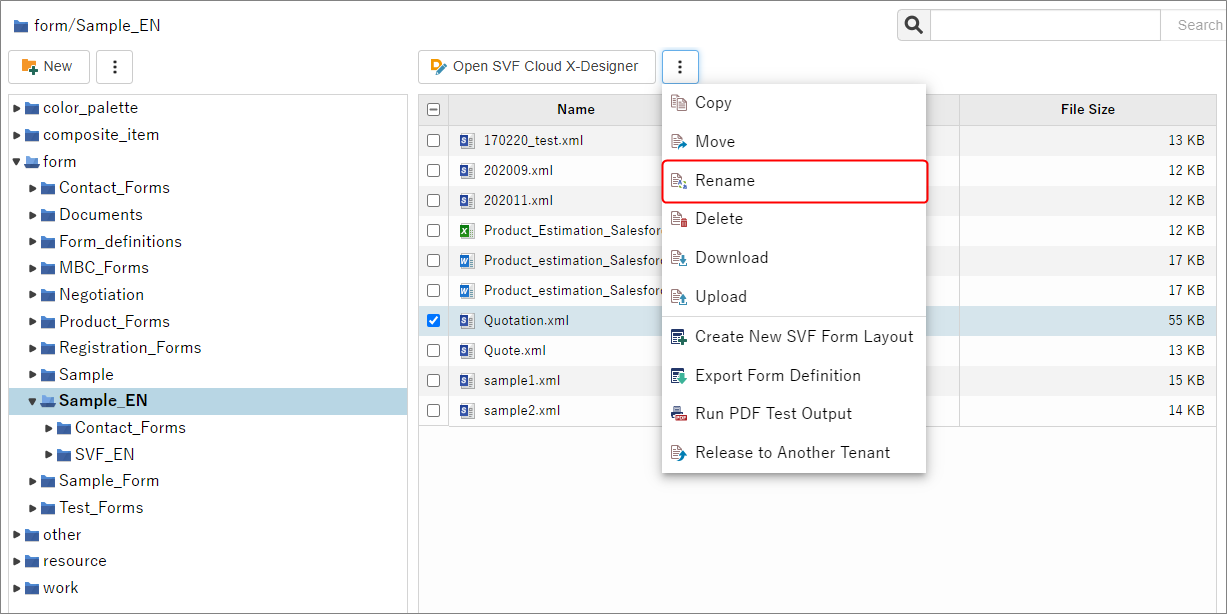Screen dimensions: 1227x614
Task: Click the magnifying glass search icon
Action: point(913,25)
